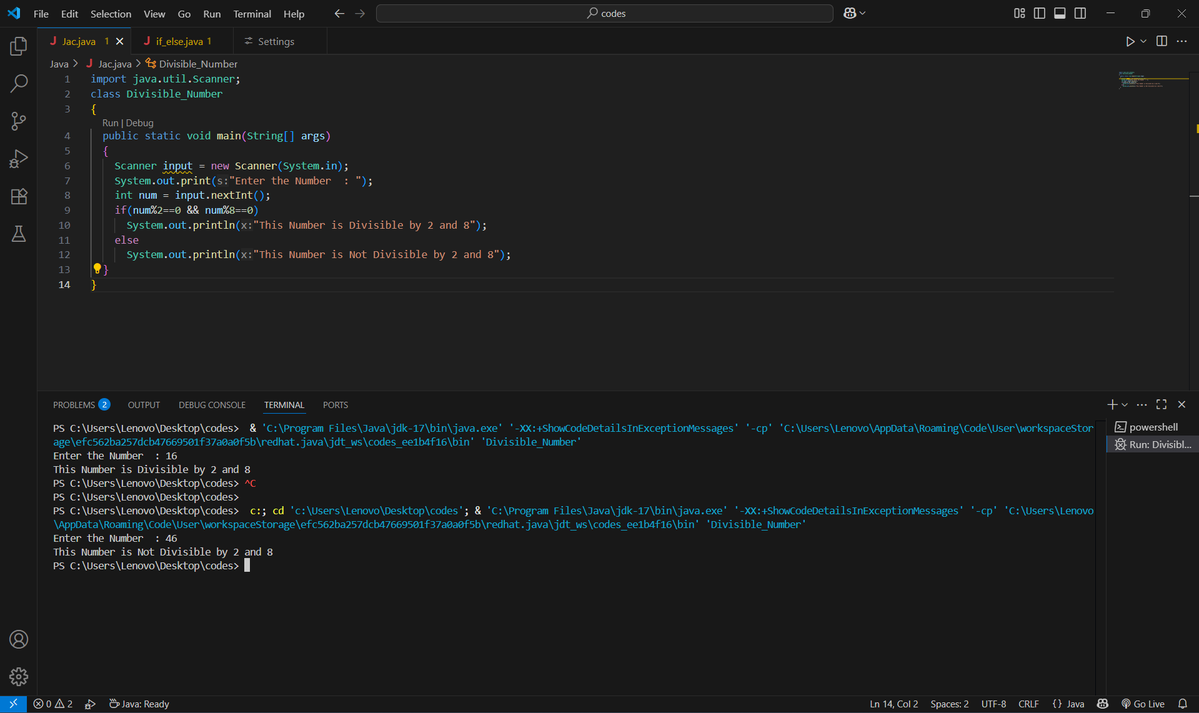1199x713 pixels.
Task: Click the Java breadcrumb folder
Action: coord(59,63)
